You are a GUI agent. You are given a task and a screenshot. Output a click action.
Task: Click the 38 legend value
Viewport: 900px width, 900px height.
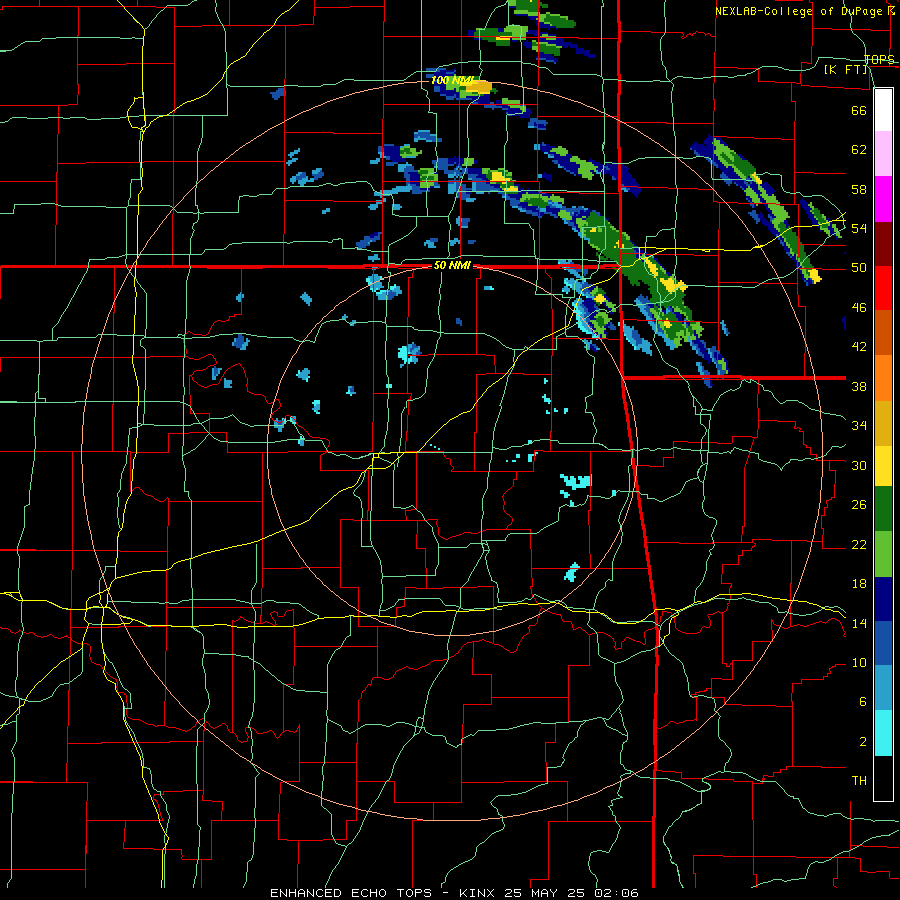click(859, 386)
